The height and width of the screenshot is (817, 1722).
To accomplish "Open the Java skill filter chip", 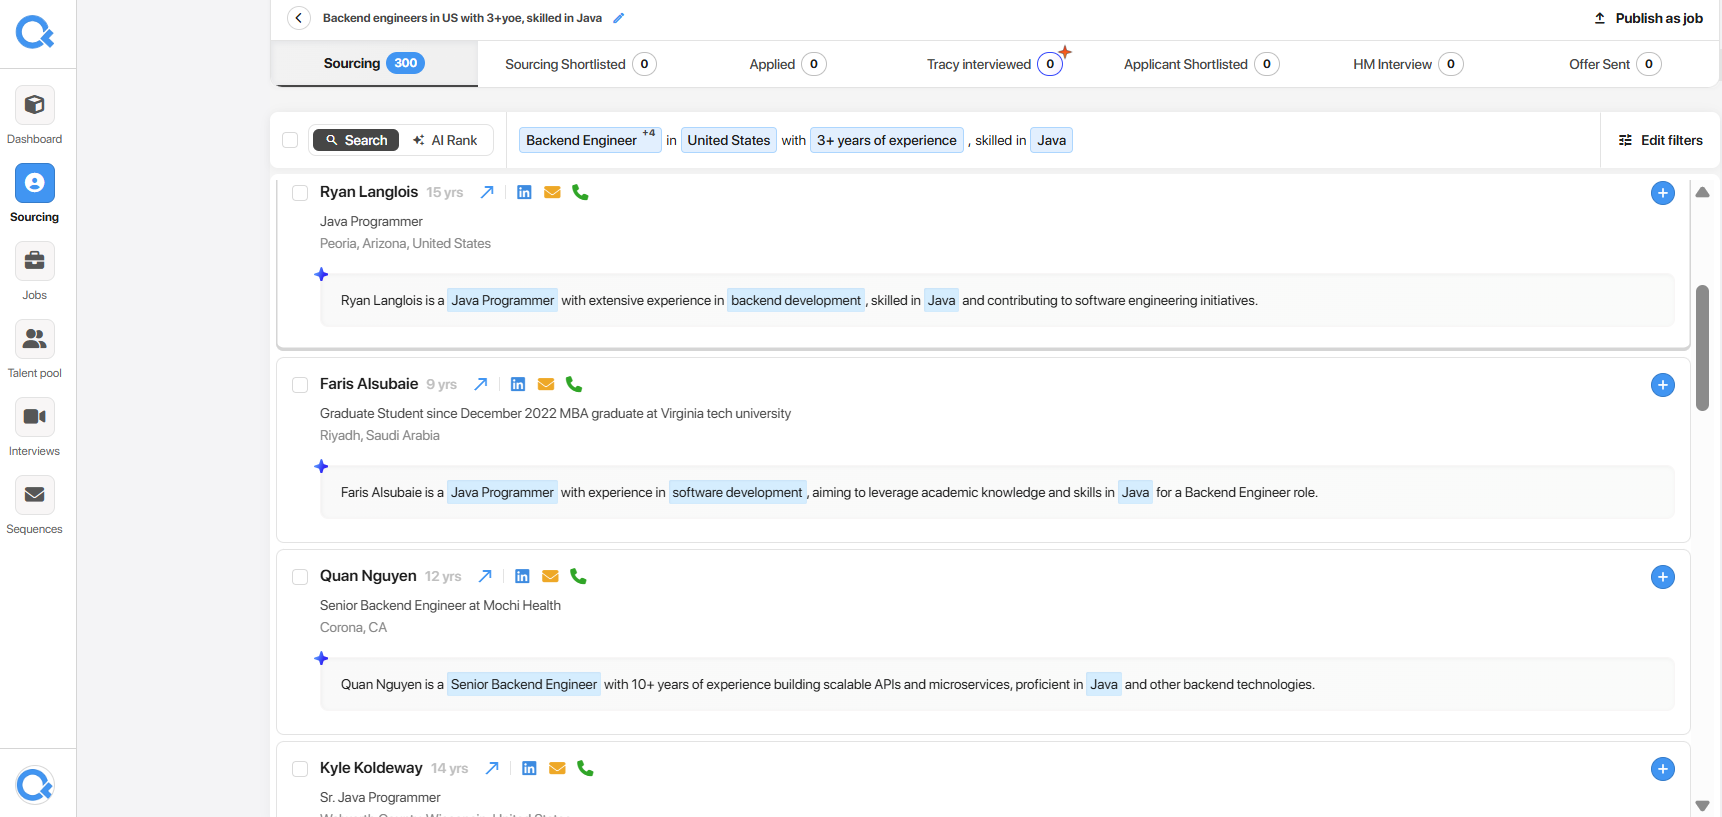I will point(1051,140).
